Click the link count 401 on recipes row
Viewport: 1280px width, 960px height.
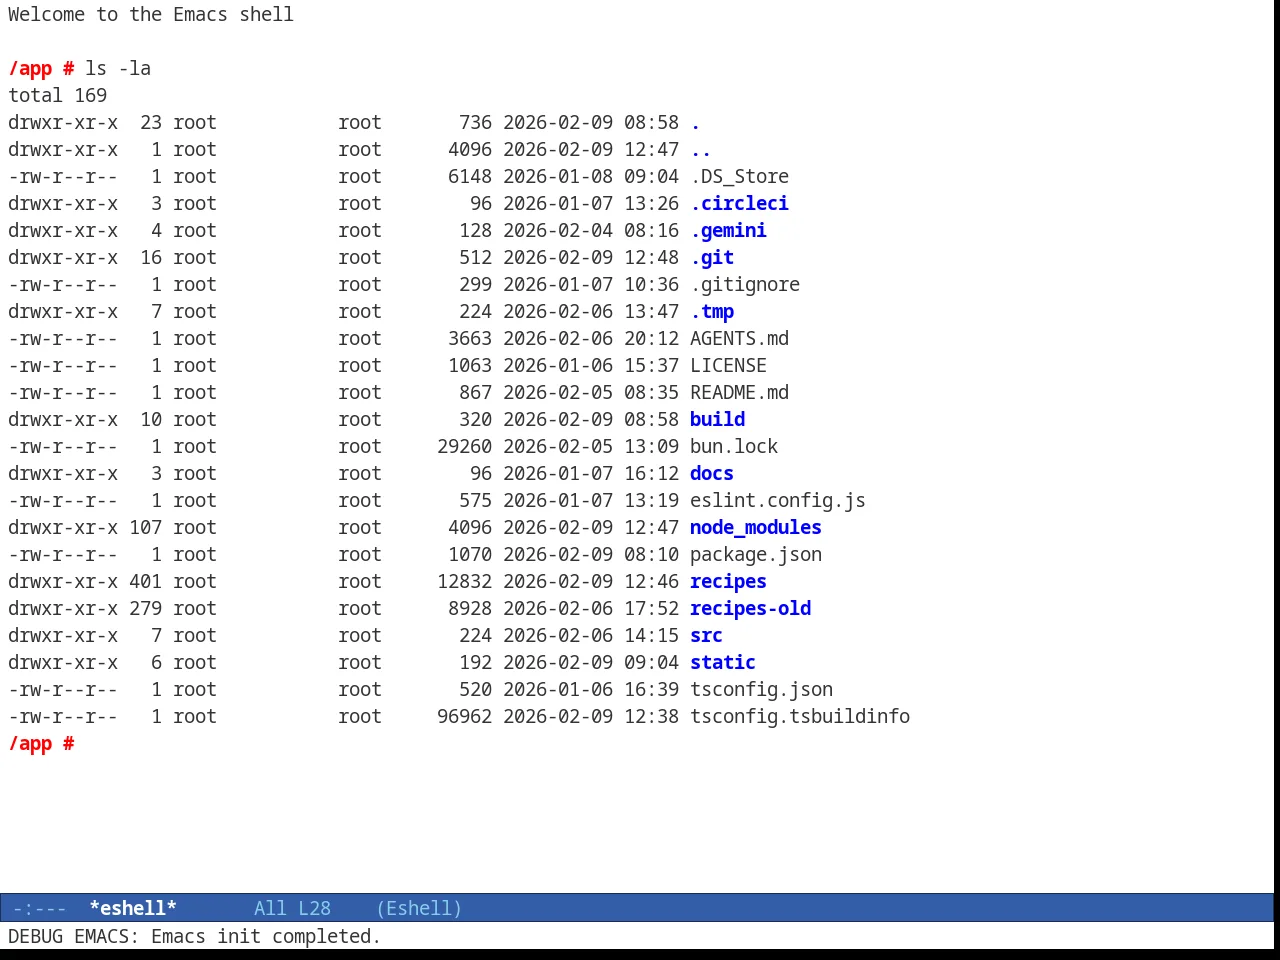pyautogui.click(x=145, y=581)
